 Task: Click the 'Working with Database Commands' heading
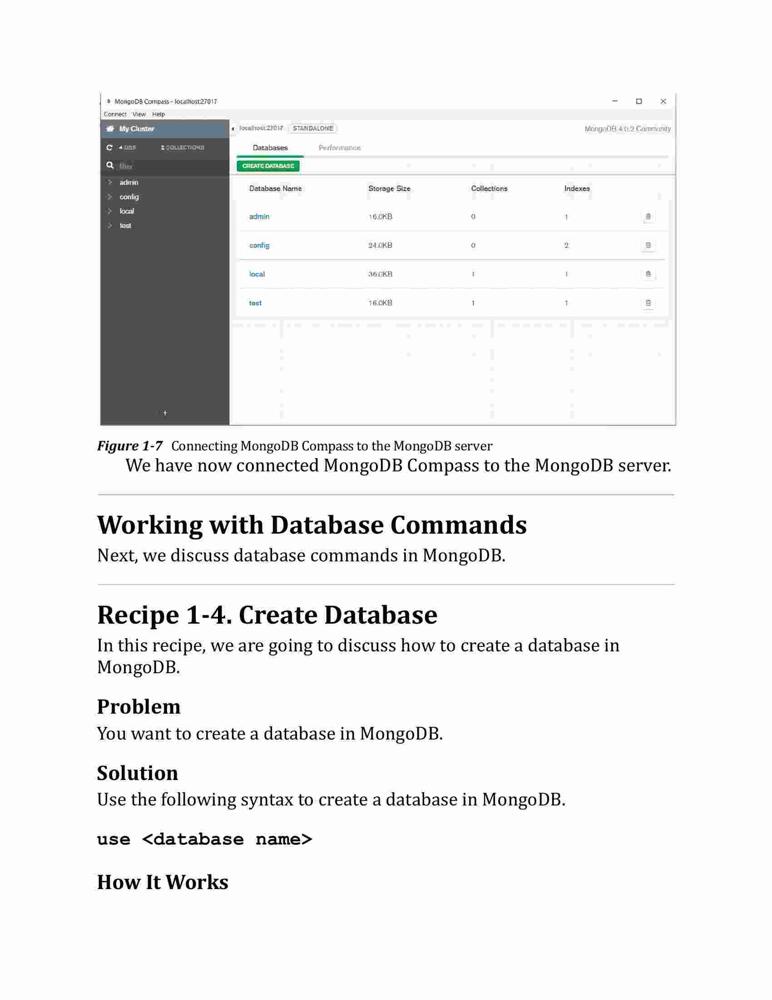pyautogui.click(x=312, y=525)
